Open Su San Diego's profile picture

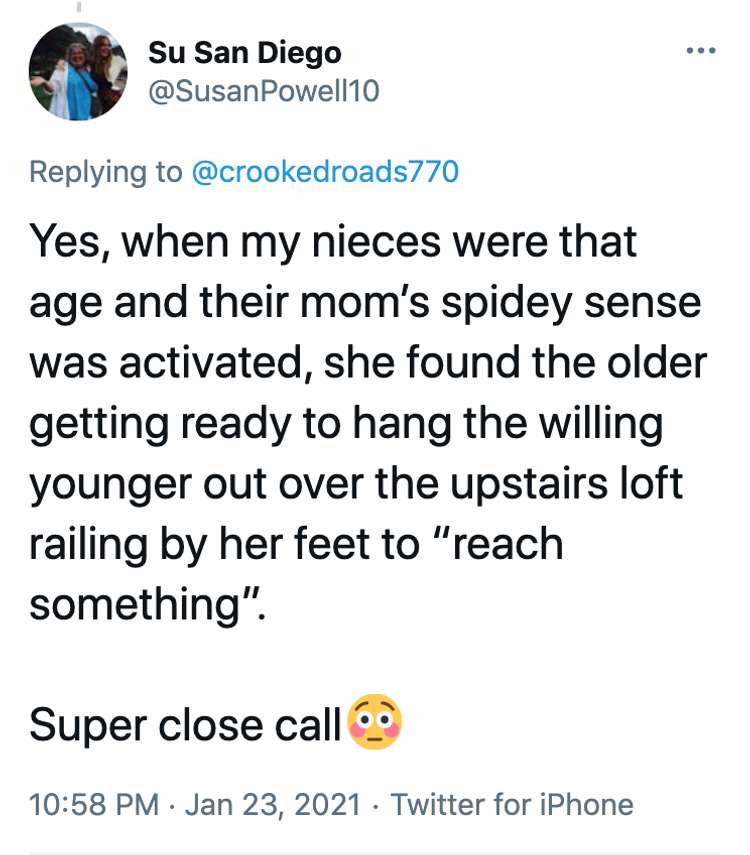78,71
